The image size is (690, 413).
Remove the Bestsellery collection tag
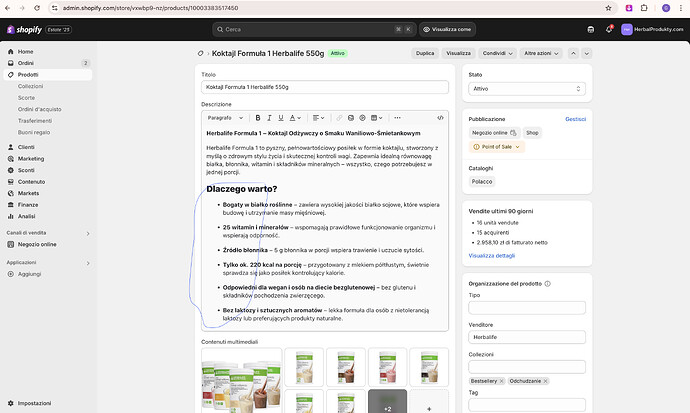501,381
